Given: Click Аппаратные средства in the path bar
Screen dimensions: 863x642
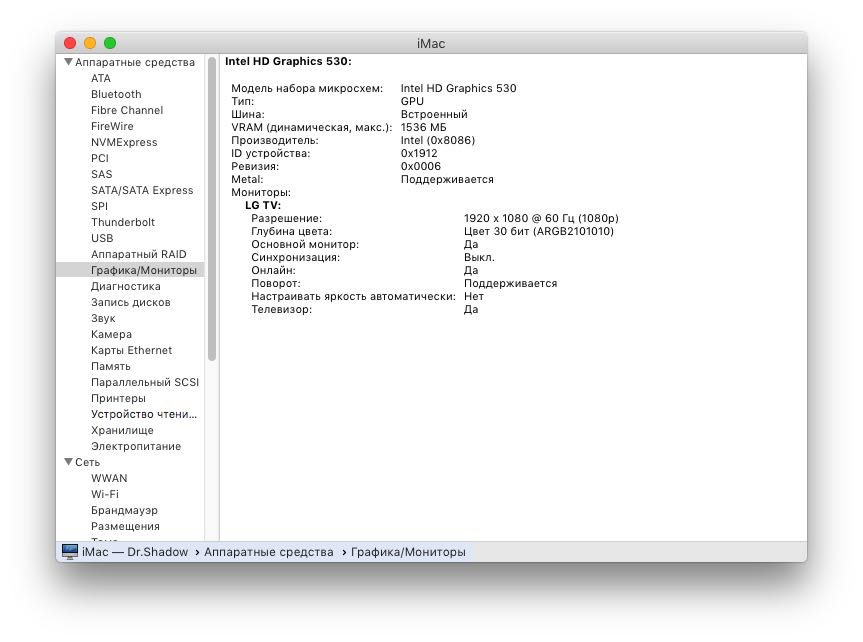Looking at the screenshot, I should pos(268,552).
